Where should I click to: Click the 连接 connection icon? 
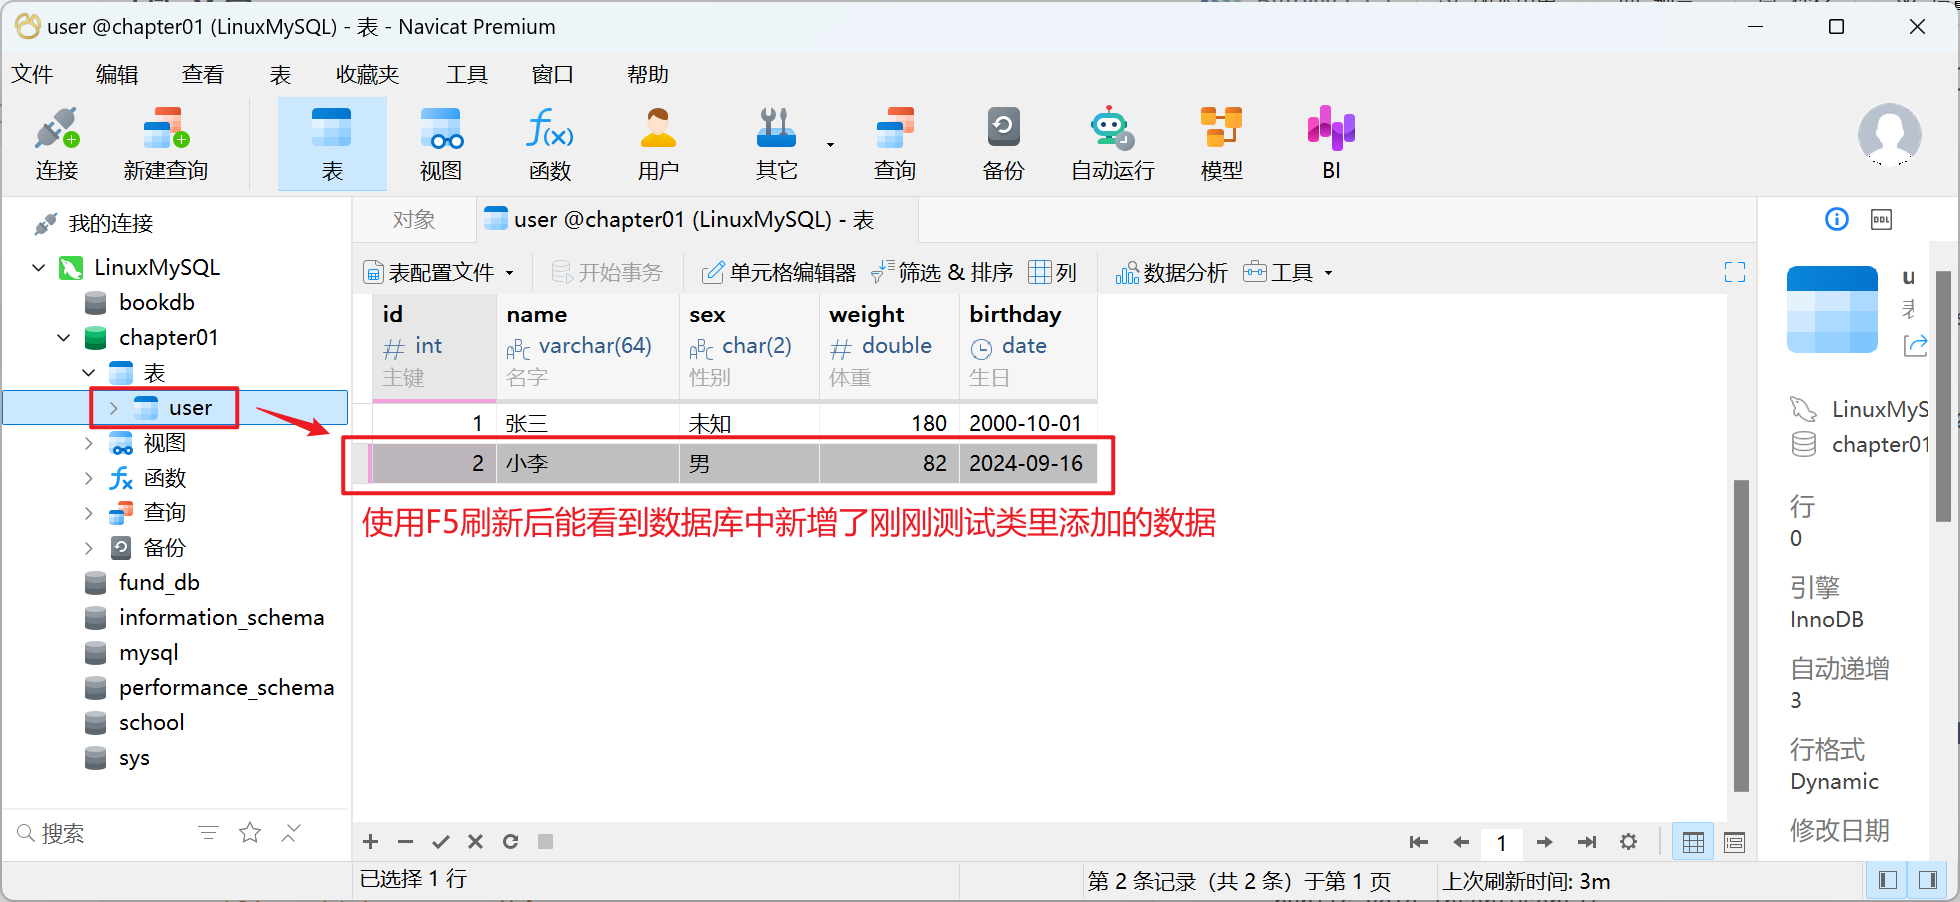coord(57,143)
